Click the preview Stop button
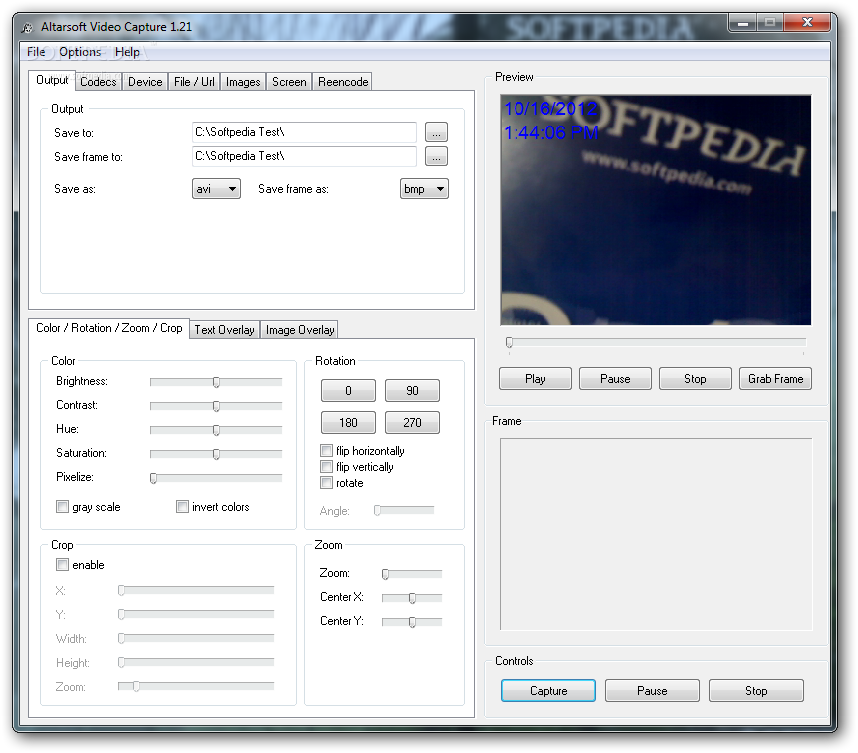The height and width of the screenshot is (753, 858). [x=695, y=379]
